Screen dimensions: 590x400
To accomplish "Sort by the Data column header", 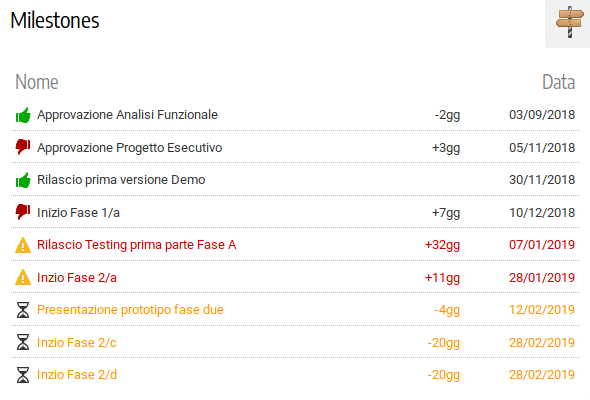I will (558, 82).
